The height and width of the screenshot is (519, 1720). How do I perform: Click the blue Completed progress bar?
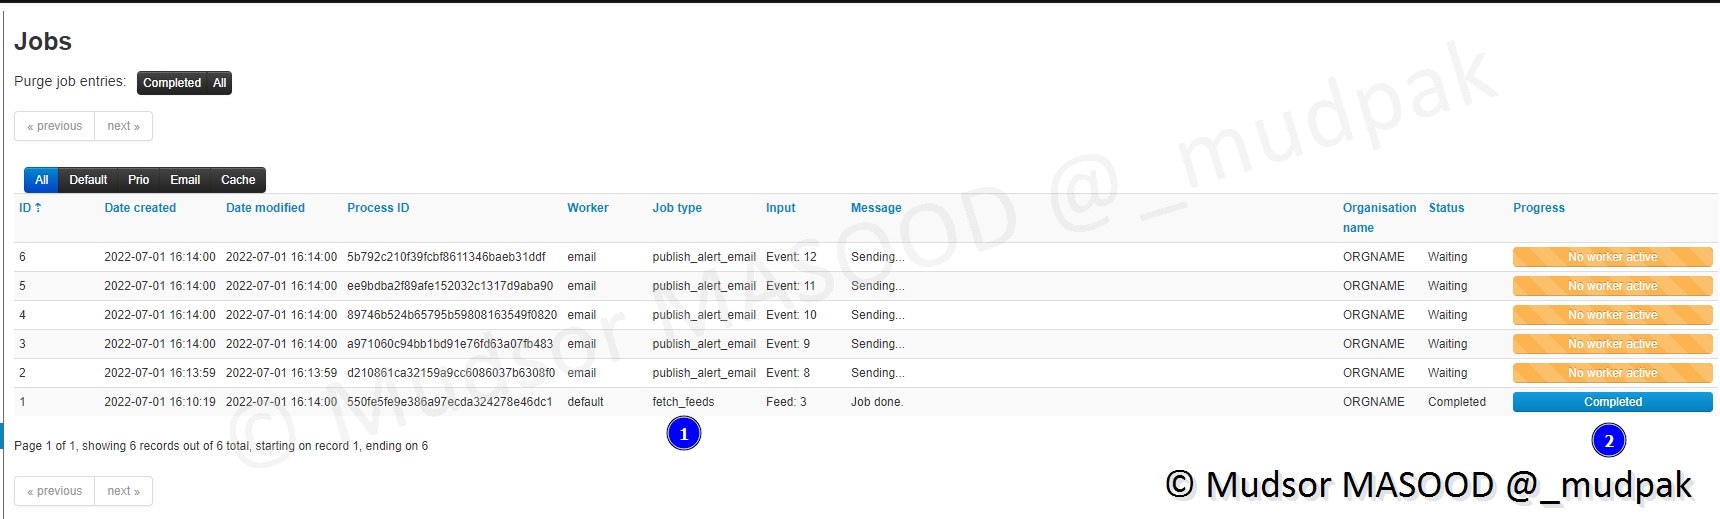pos(1612,402)
